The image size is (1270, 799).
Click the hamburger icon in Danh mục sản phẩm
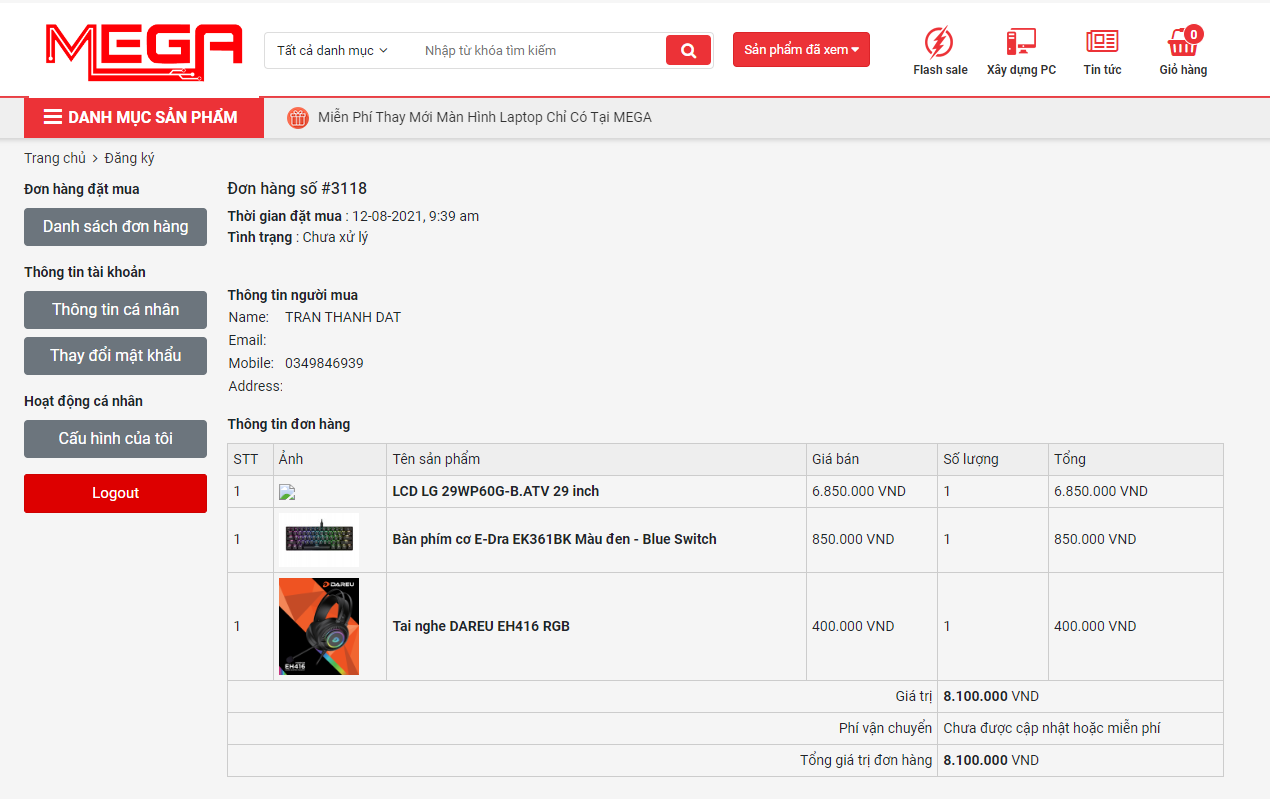[53, 118]
